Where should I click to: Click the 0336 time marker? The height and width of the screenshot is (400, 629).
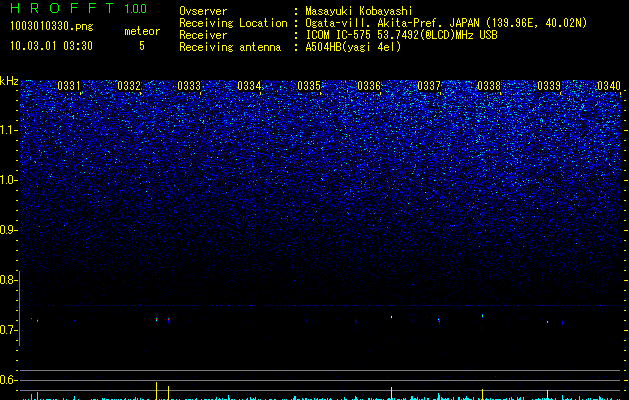[x=369, y=86]
